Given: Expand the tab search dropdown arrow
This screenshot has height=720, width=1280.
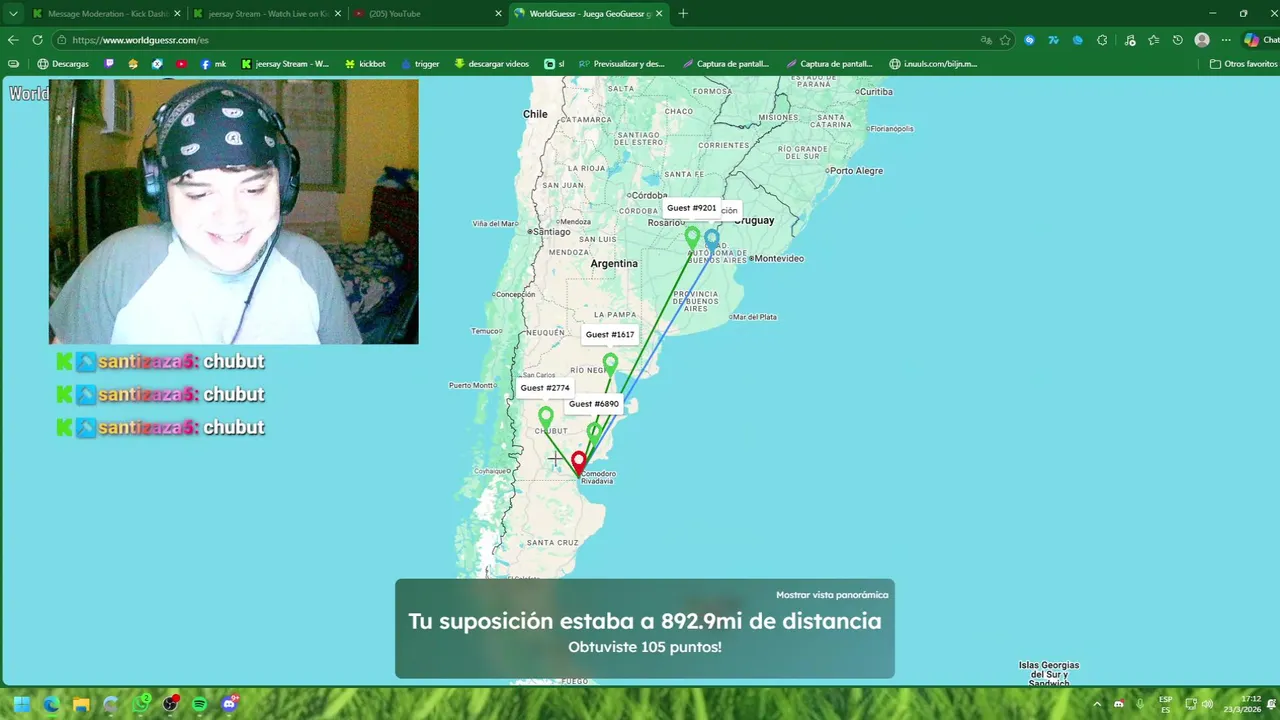Looking at the screenshot, I should pos(13,14).
